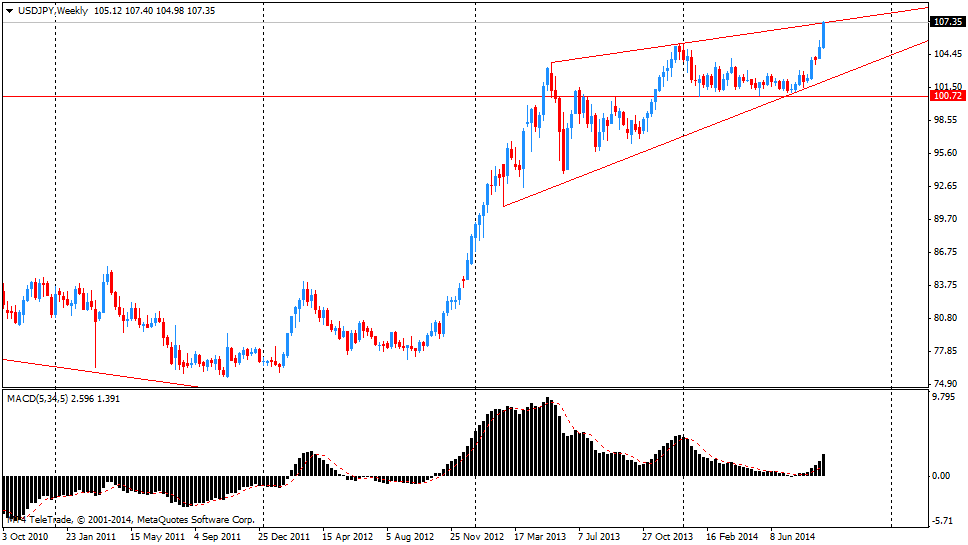Click the last MACD histogram bar

click(824, 465)
